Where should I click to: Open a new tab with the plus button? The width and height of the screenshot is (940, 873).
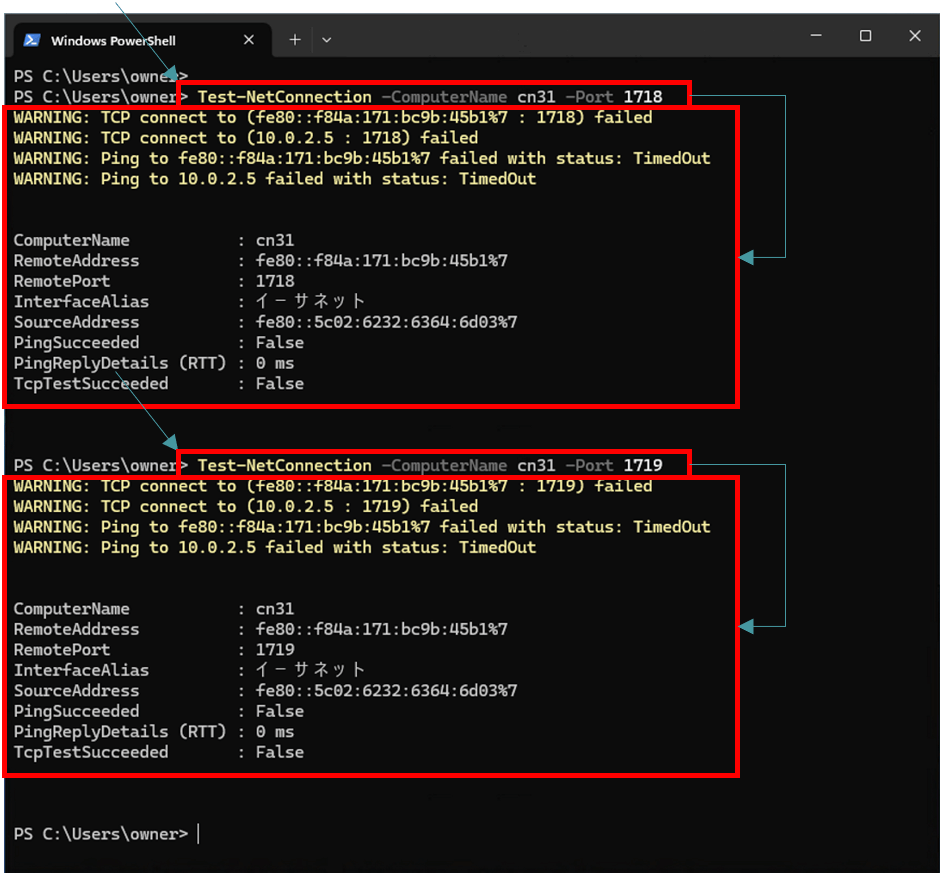tap(295, 40)
